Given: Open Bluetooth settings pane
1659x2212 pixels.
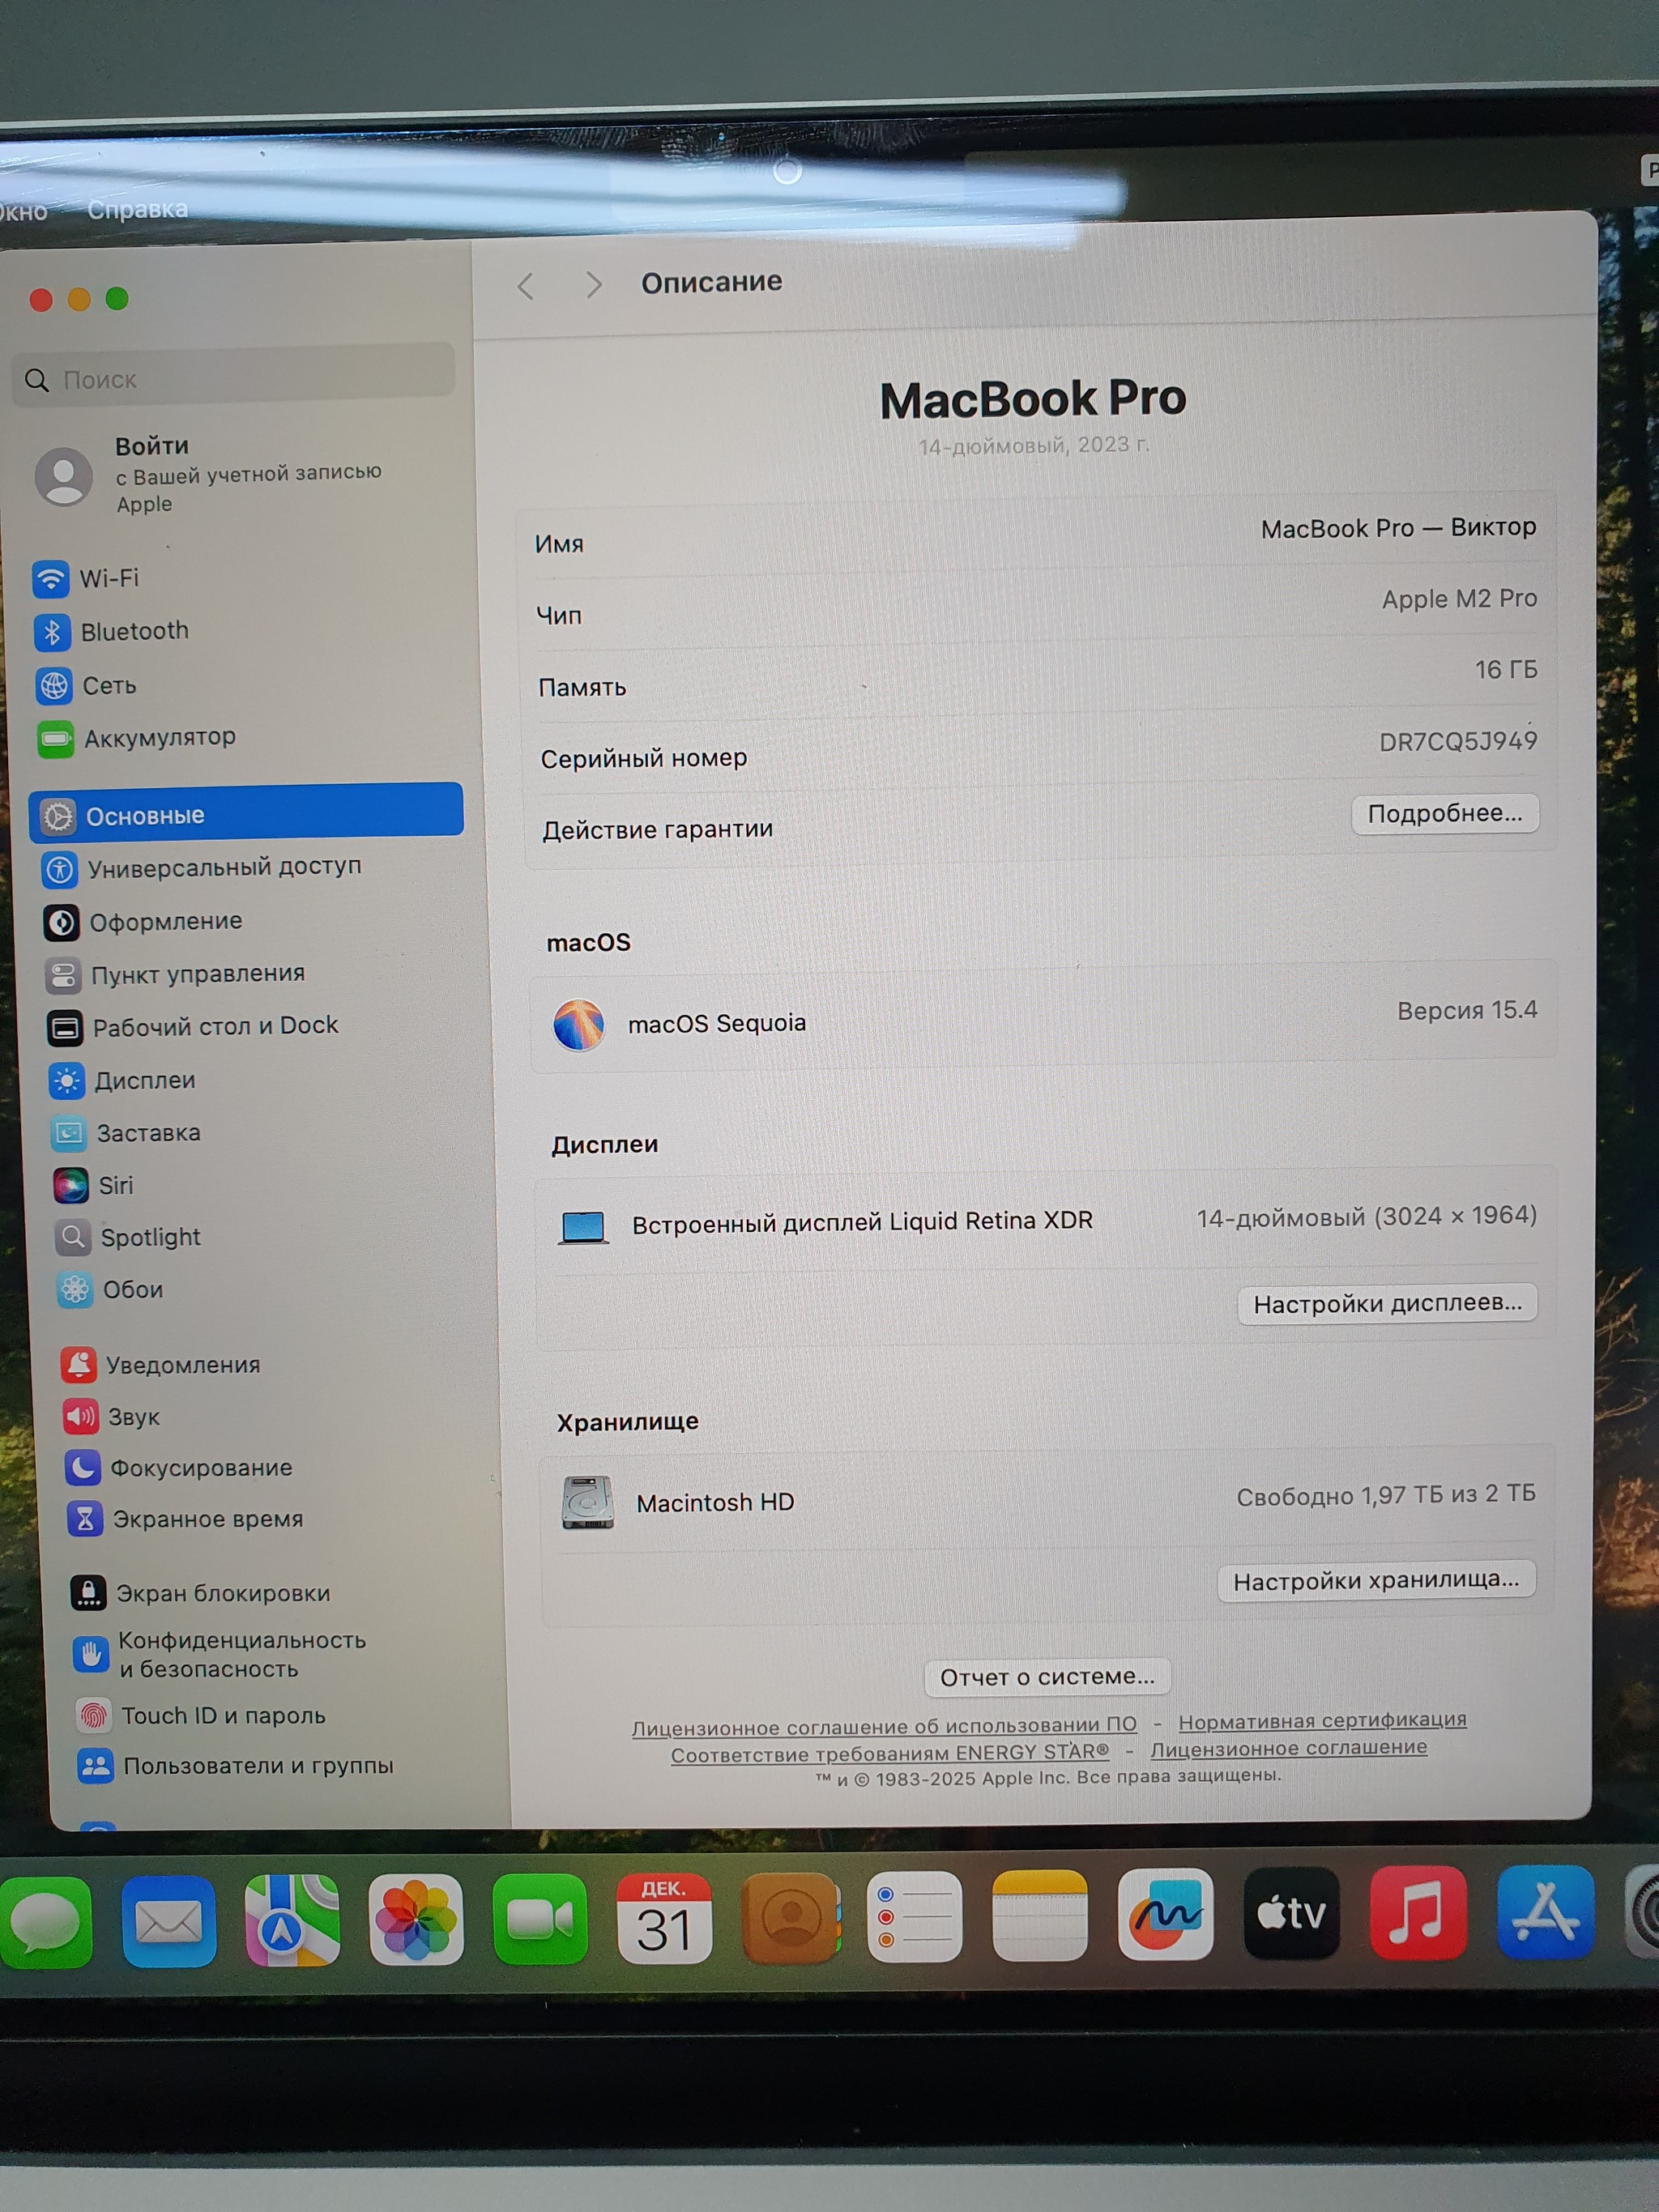Looking at the screenshot, I should [133, 631].
